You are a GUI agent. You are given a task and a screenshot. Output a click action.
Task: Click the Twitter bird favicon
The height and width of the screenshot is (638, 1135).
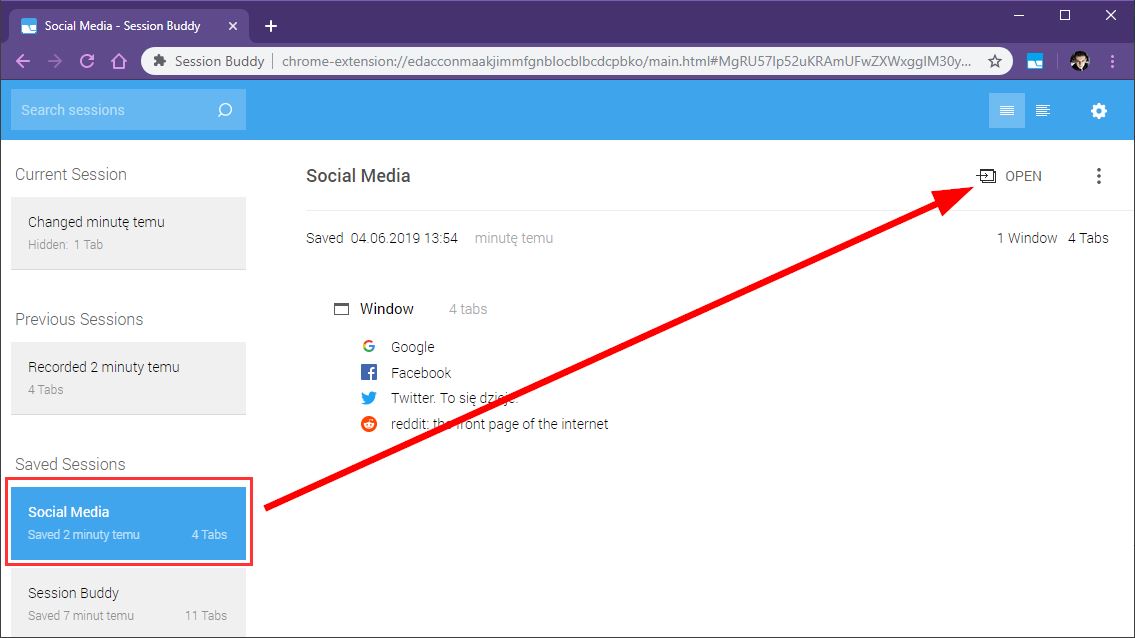coord(369,398)
